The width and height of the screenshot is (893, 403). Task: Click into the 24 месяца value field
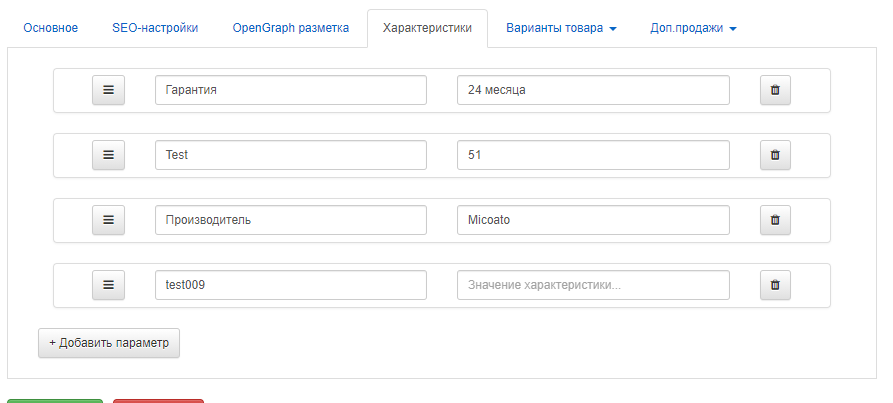pos(593,90)
